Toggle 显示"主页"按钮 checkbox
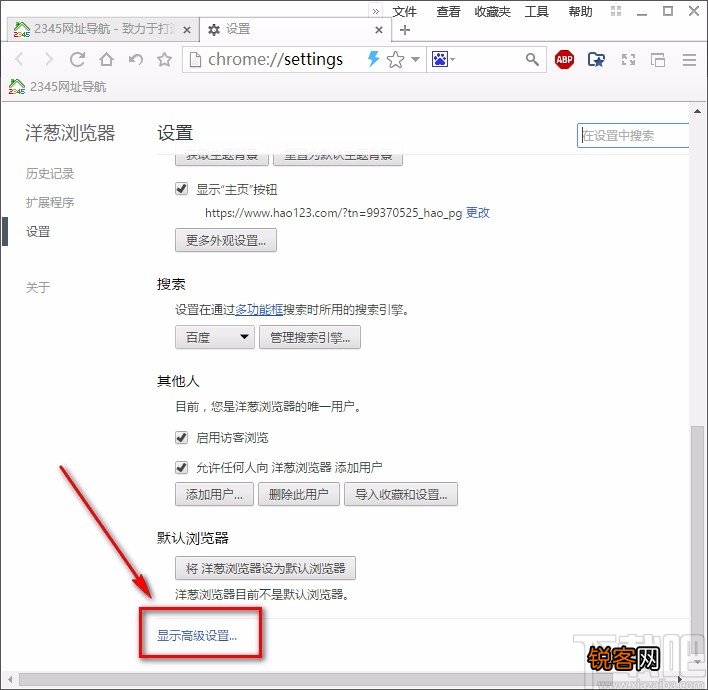The height and width of the screenshot is (690, 708). (x=182, y=188)
